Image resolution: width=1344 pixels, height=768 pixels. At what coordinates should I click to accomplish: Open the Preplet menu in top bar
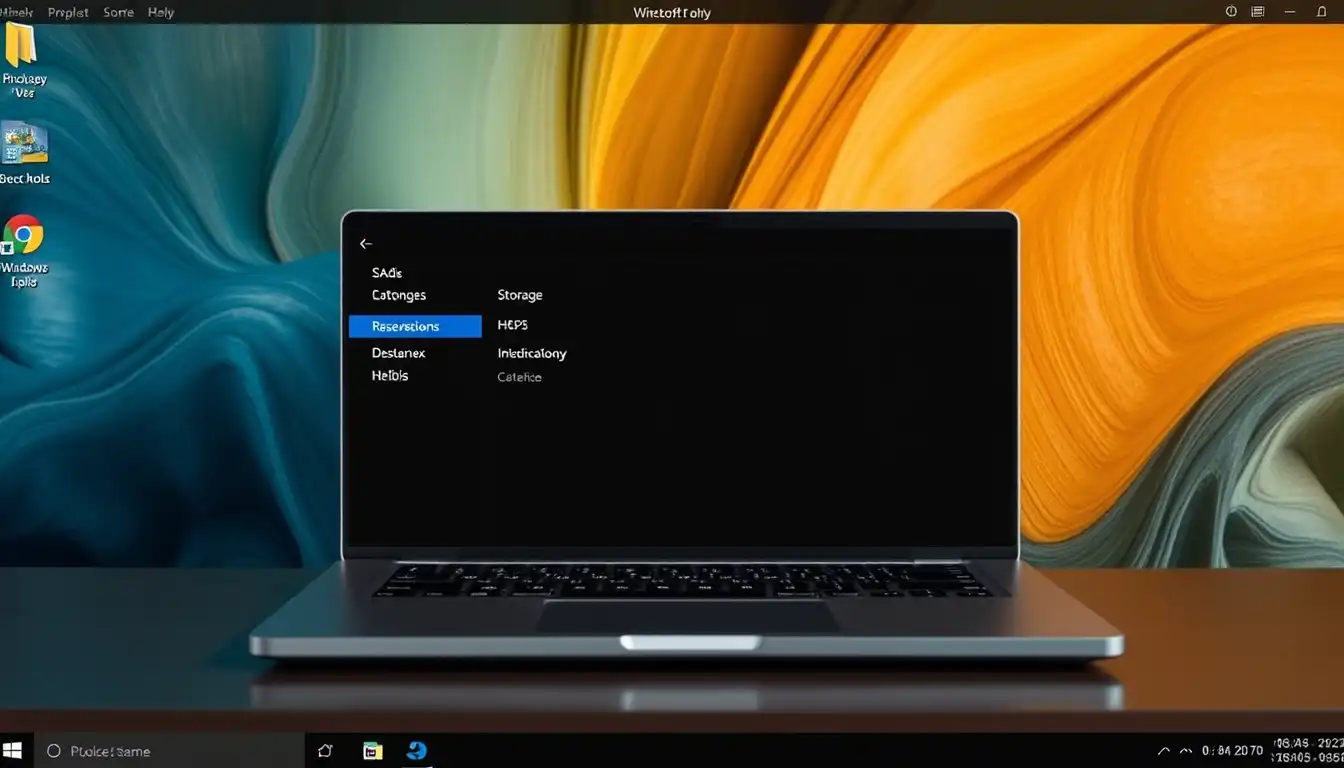[67, 12]
